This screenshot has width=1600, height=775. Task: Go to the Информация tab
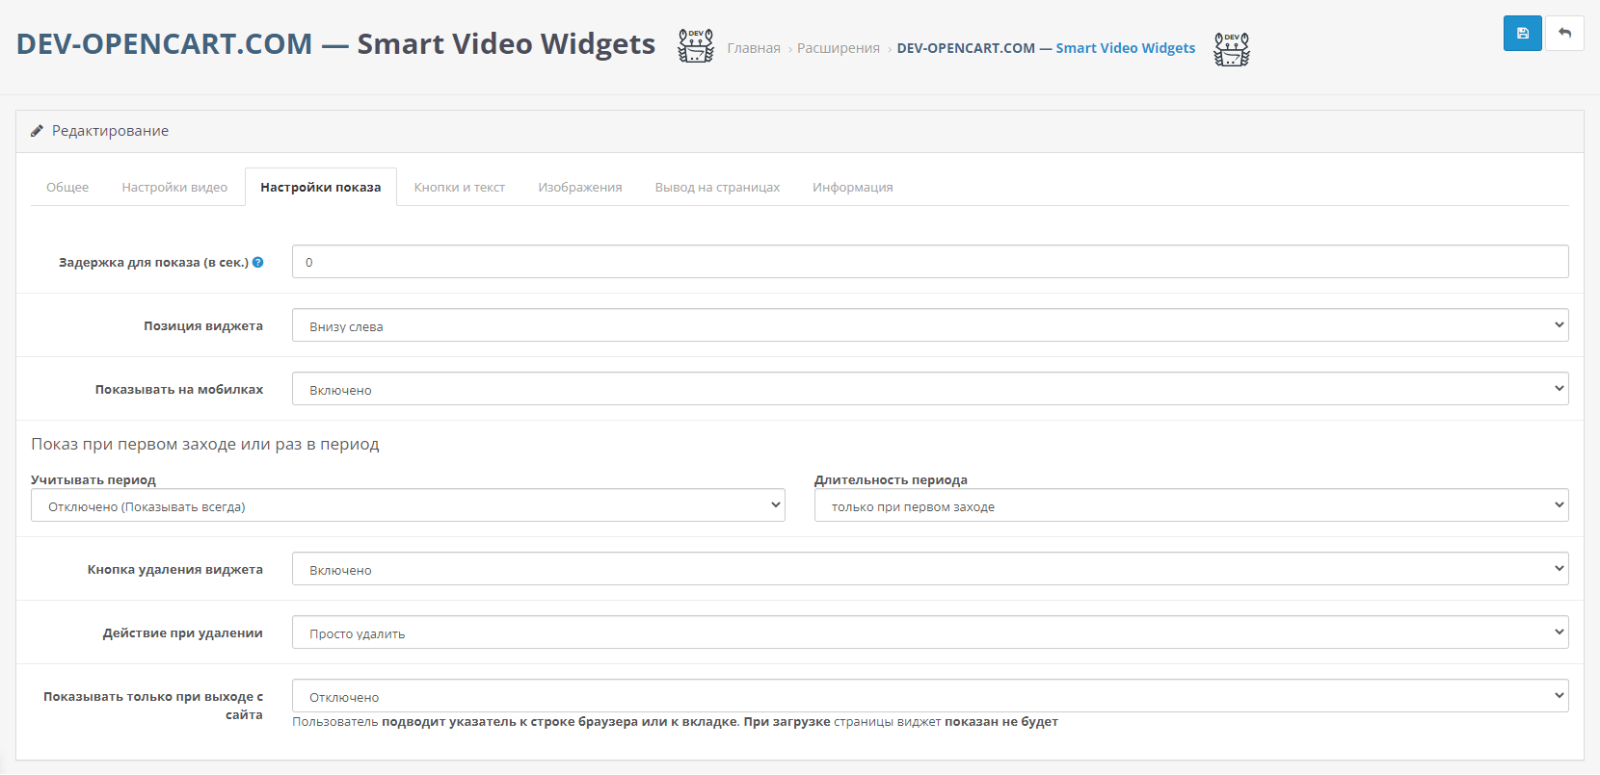[x=853, y=187]
